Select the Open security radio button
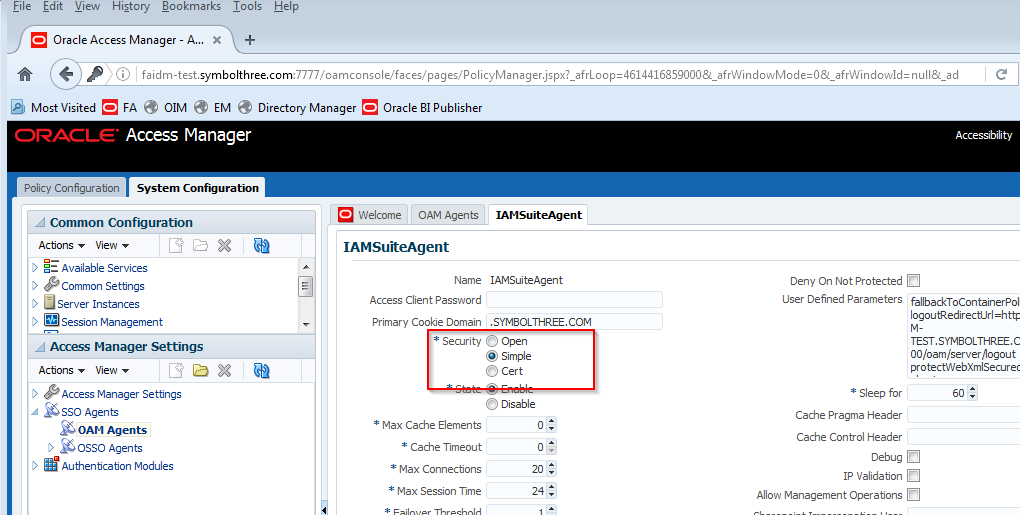The height and width of the screenshot is (515, 1020). click(x=492, y=342)
